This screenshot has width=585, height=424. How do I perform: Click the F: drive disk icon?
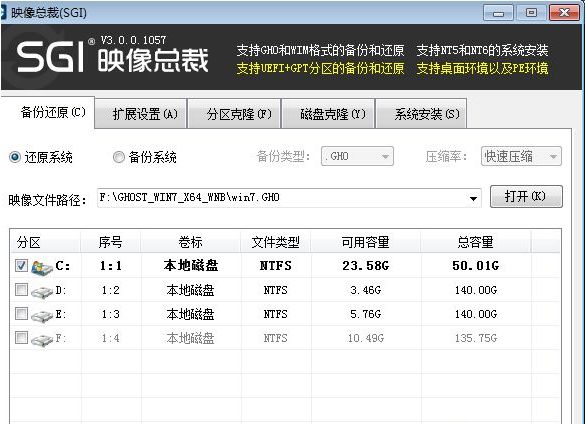click(x=41, y=340)
